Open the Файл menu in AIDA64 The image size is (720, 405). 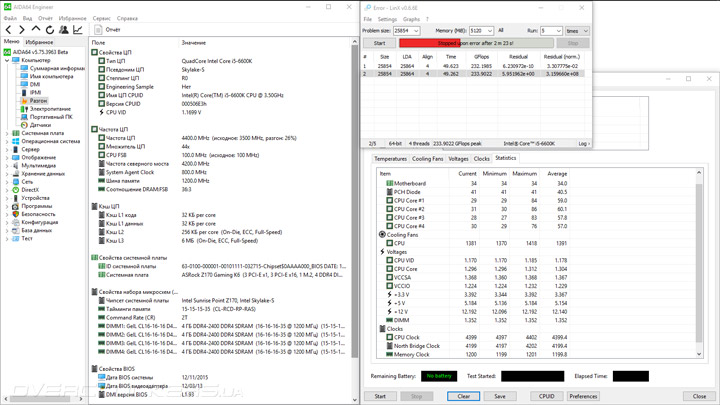click(10, 18)
